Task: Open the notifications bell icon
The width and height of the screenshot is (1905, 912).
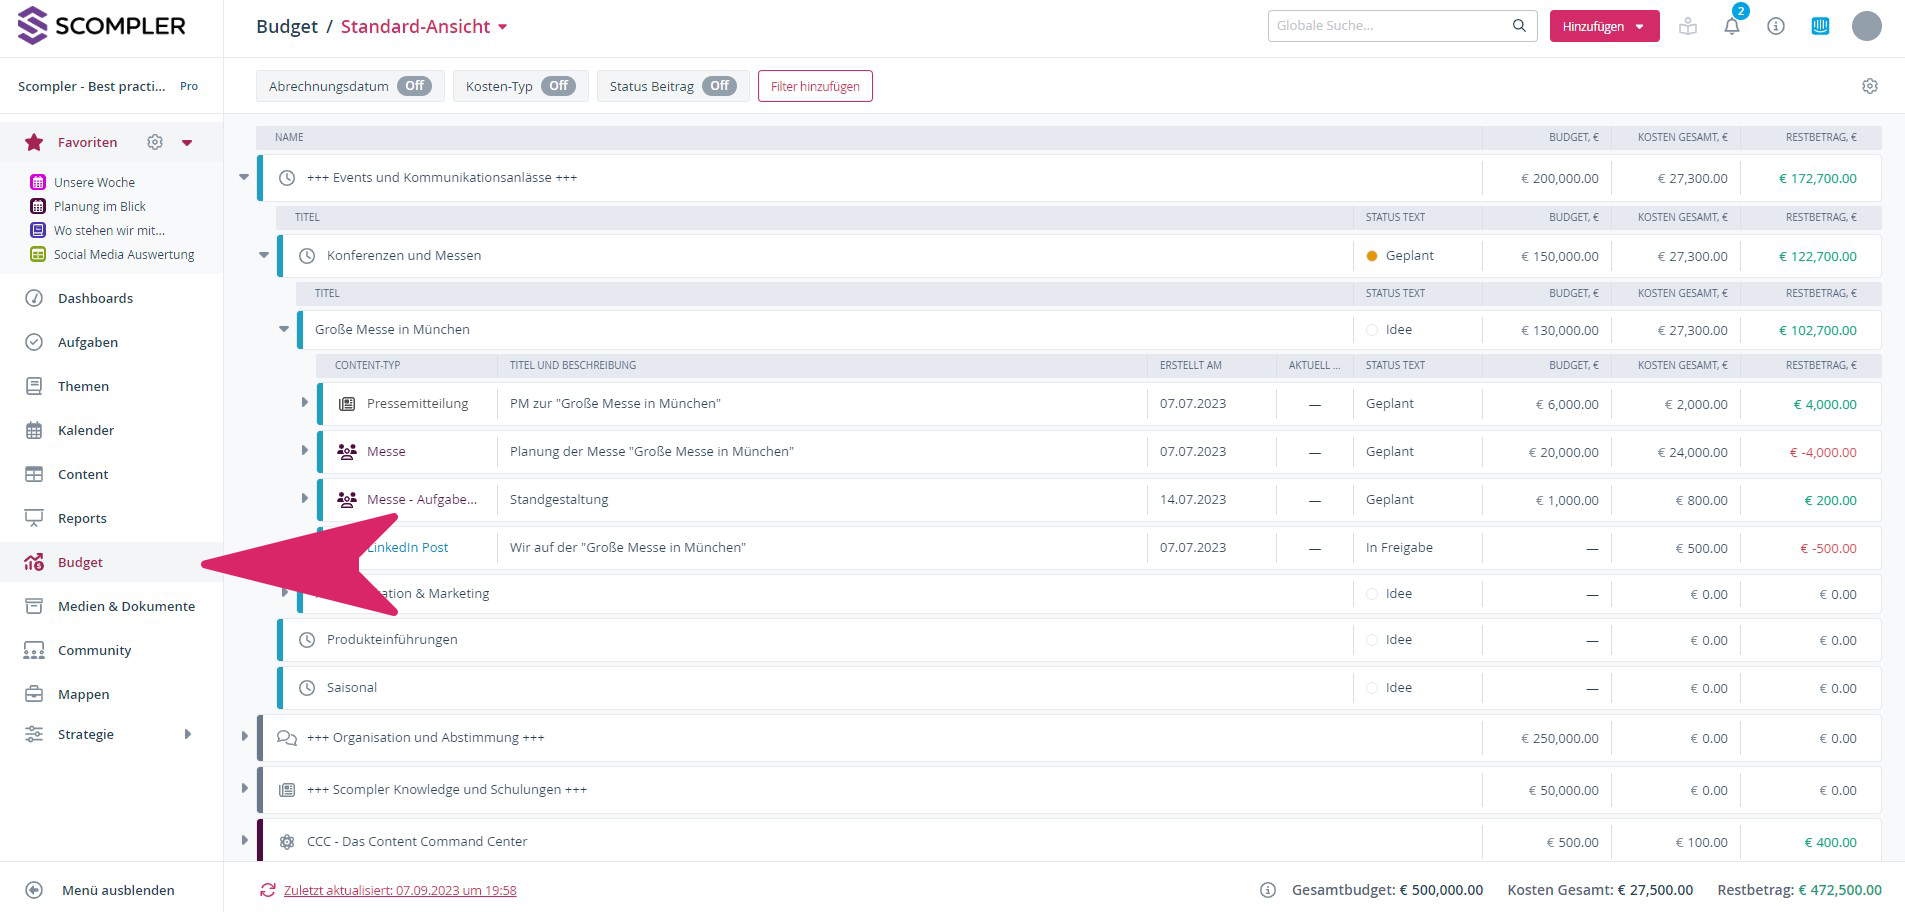Action: pos(1732,27)
